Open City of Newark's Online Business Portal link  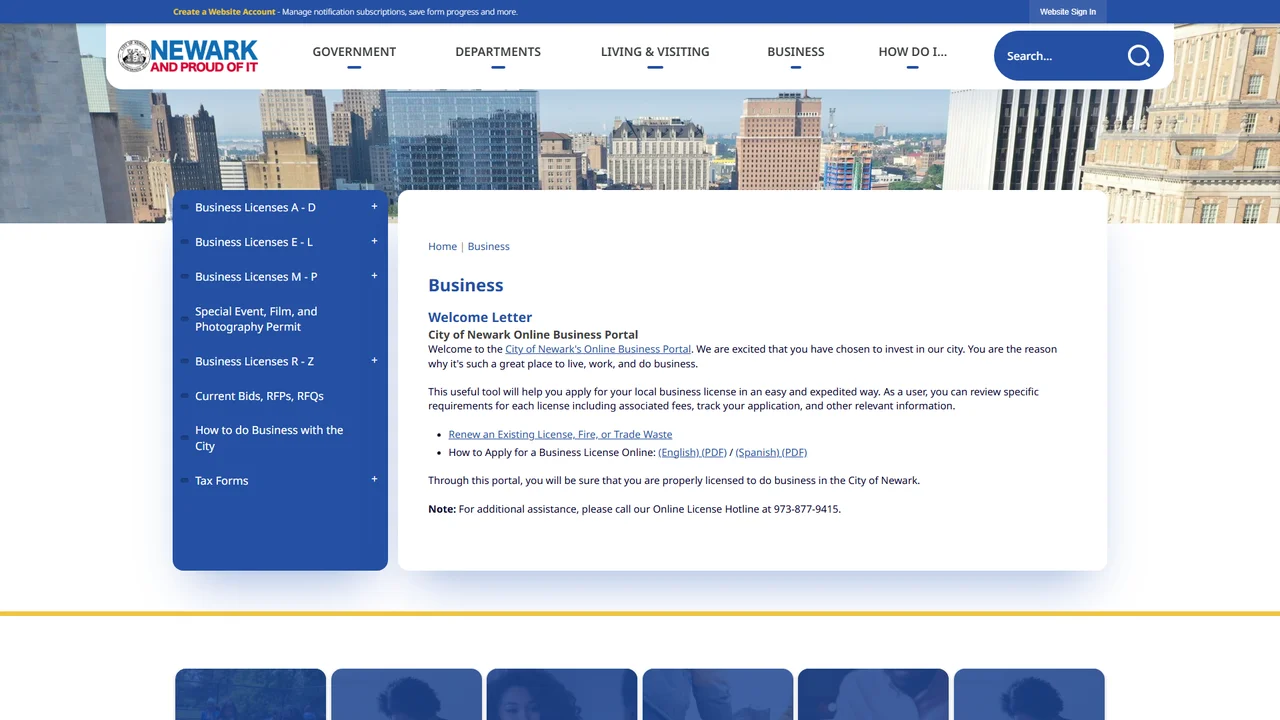[x=598, y=349]
